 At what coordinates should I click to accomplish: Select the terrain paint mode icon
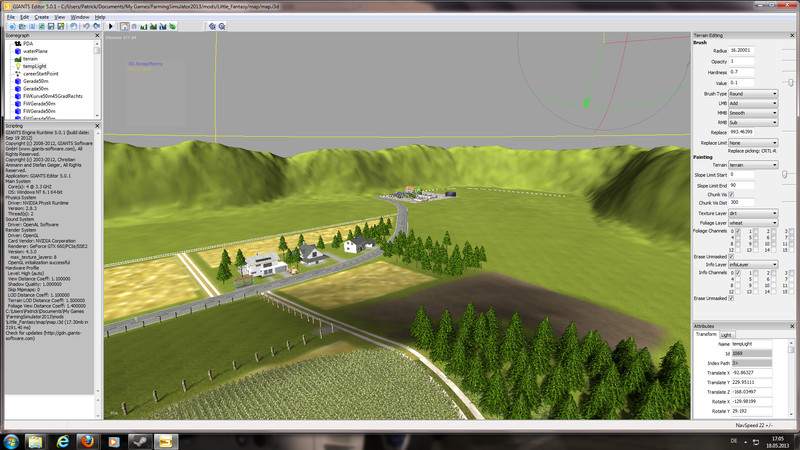coord(153,26)
